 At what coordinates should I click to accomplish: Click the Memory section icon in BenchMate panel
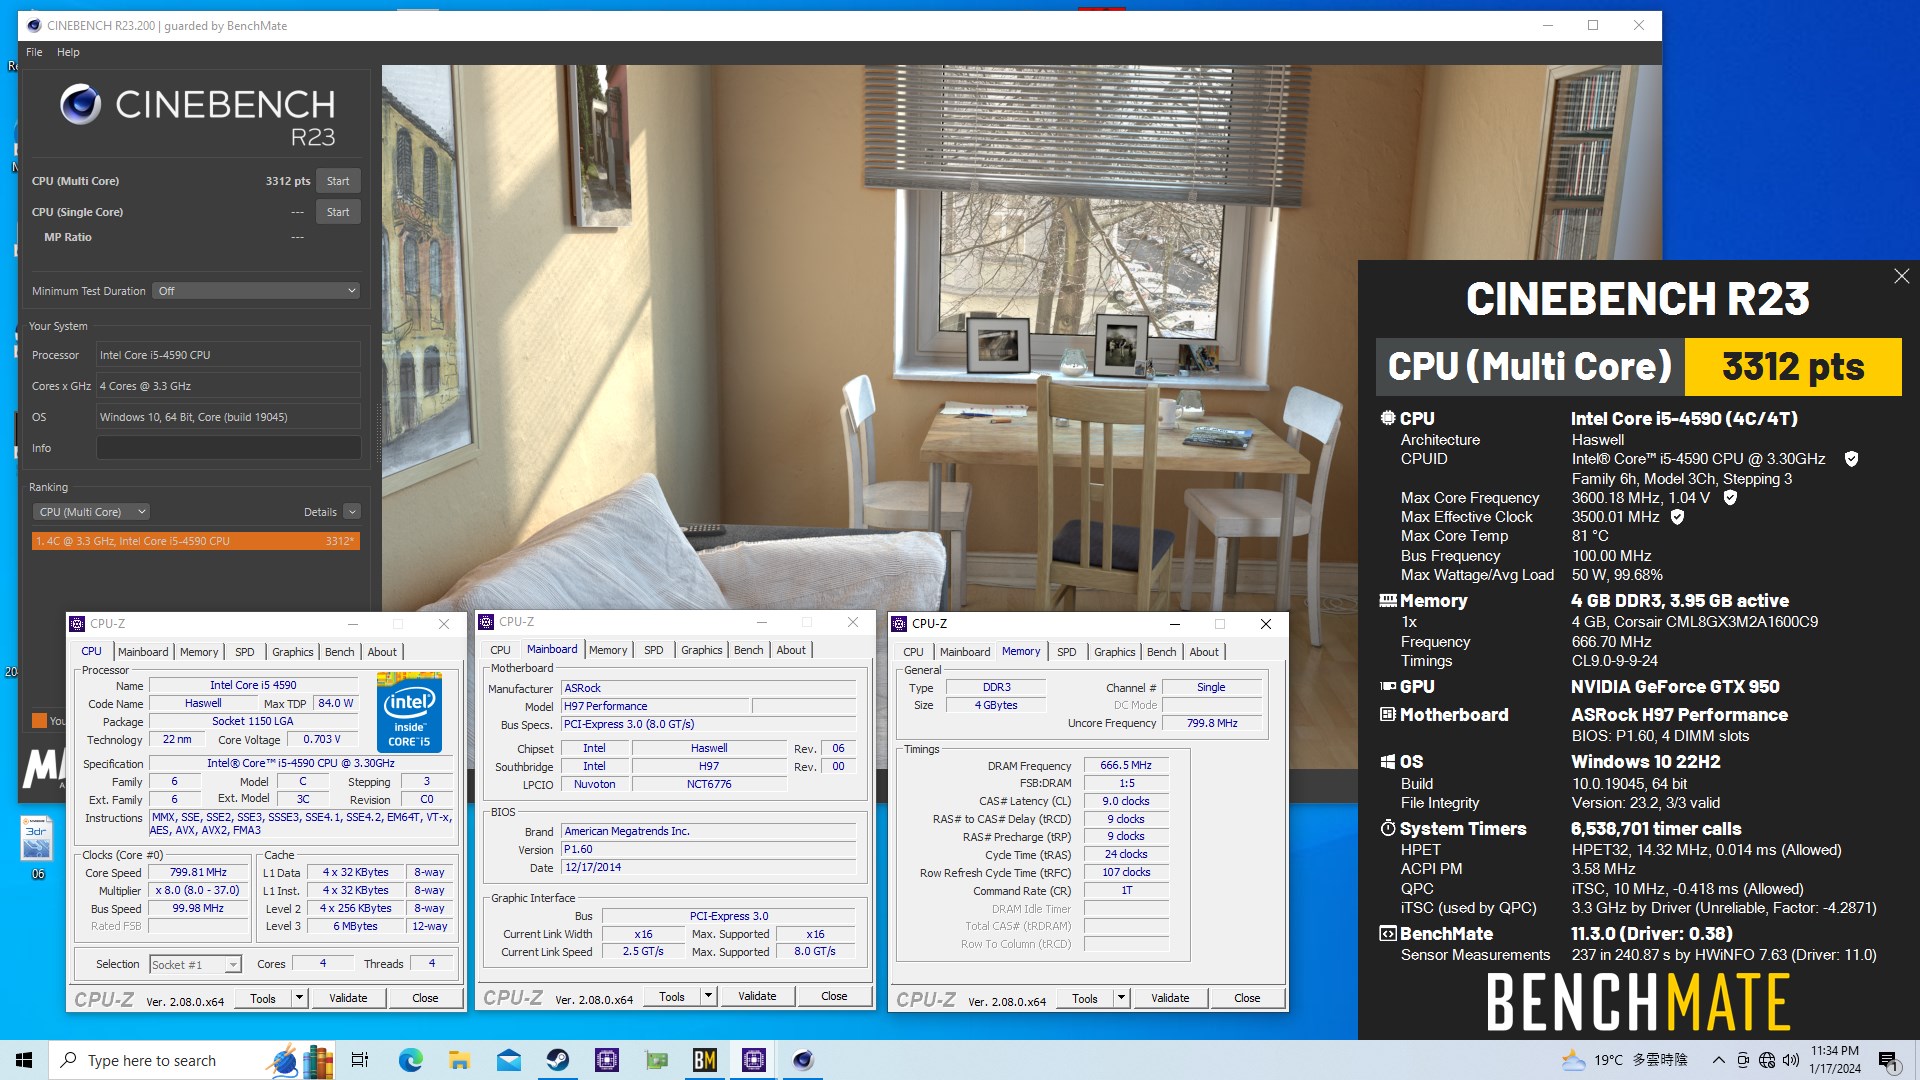1388,600
